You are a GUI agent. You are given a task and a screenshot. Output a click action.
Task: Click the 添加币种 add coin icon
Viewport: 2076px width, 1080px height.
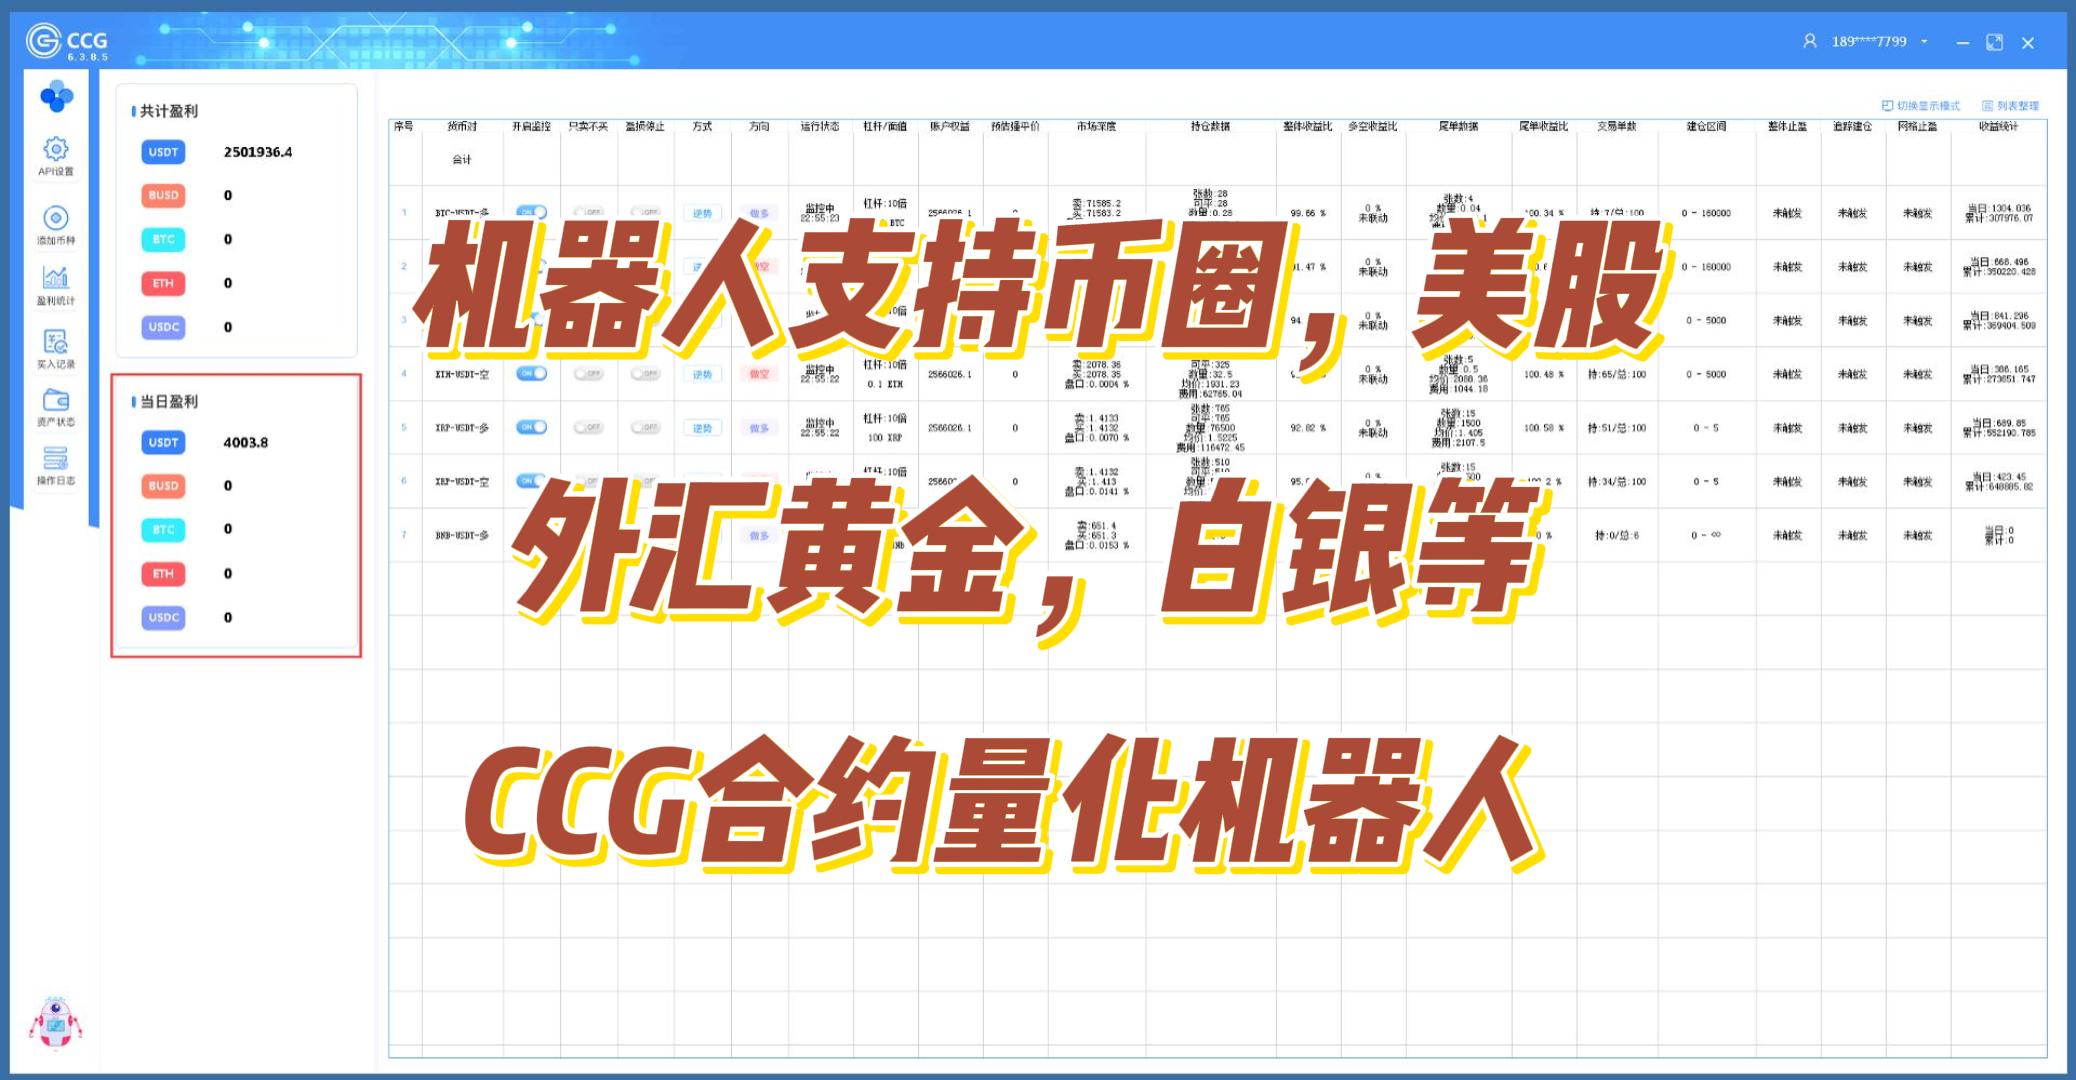(56, 218)
